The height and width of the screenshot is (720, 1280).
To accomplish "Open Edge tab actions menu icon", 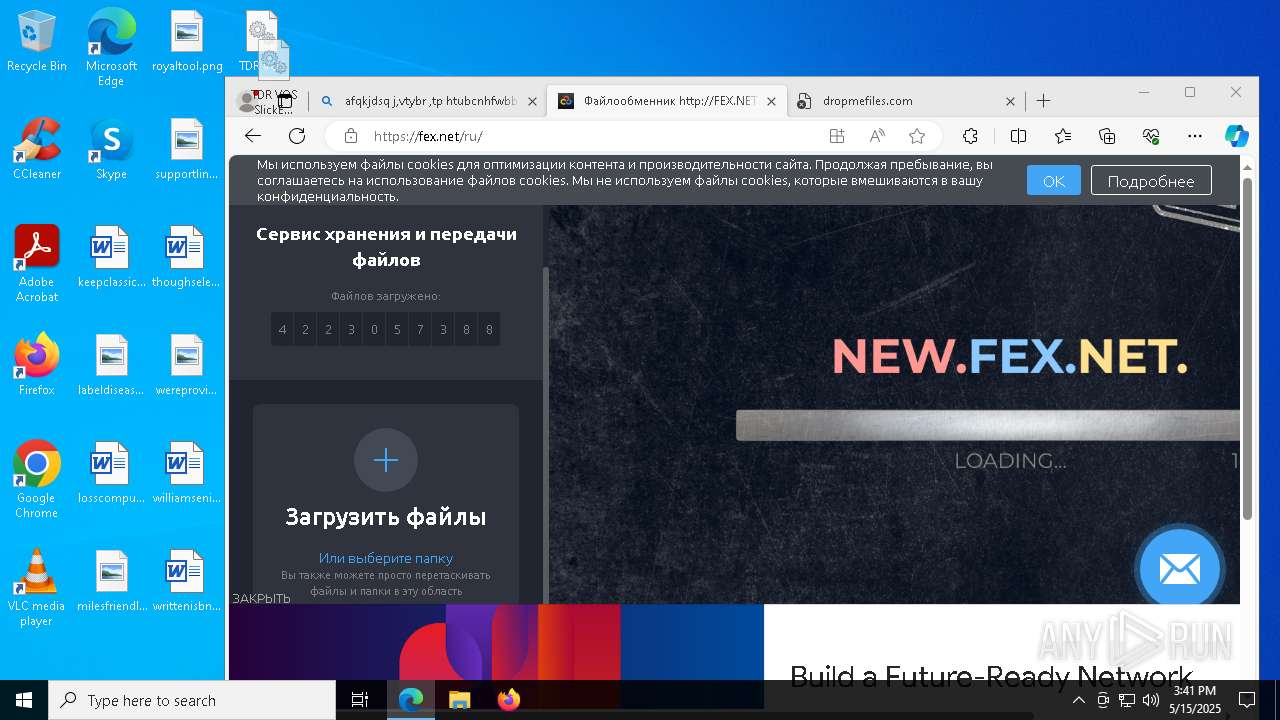I will (x=285, y=101).
